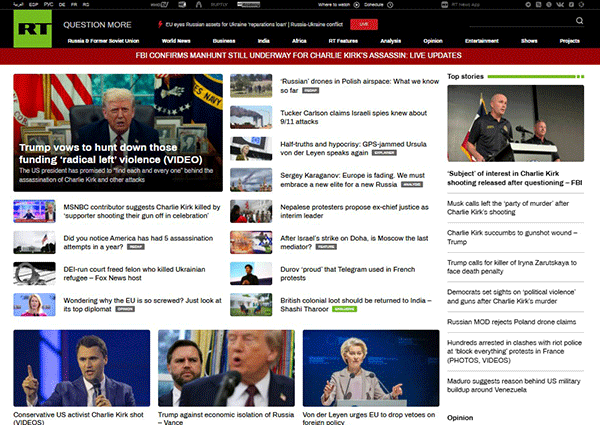Switch language to DE
Image resolution: width=600 pixels, height=425 pixels.
62,5
